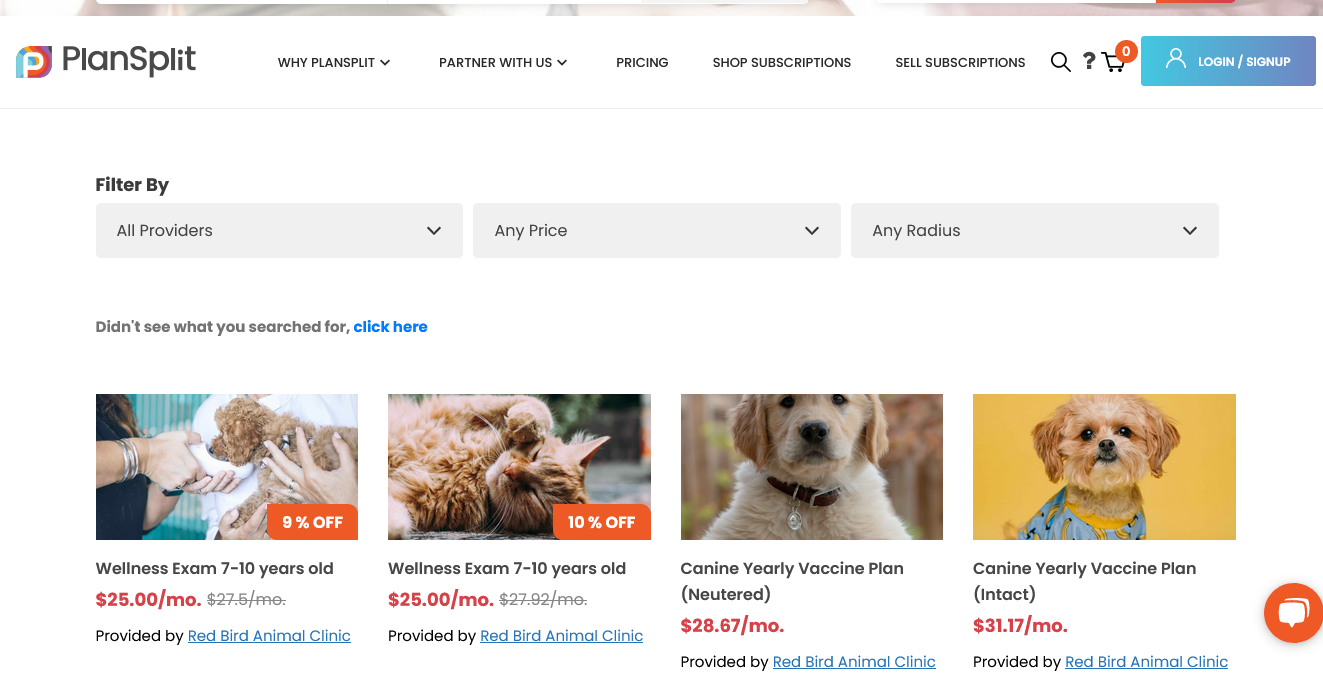Expand the Why PlanSplit menu
Image resolution: width=1323 pixels, height=689 pixels.
tap(334, 62)
